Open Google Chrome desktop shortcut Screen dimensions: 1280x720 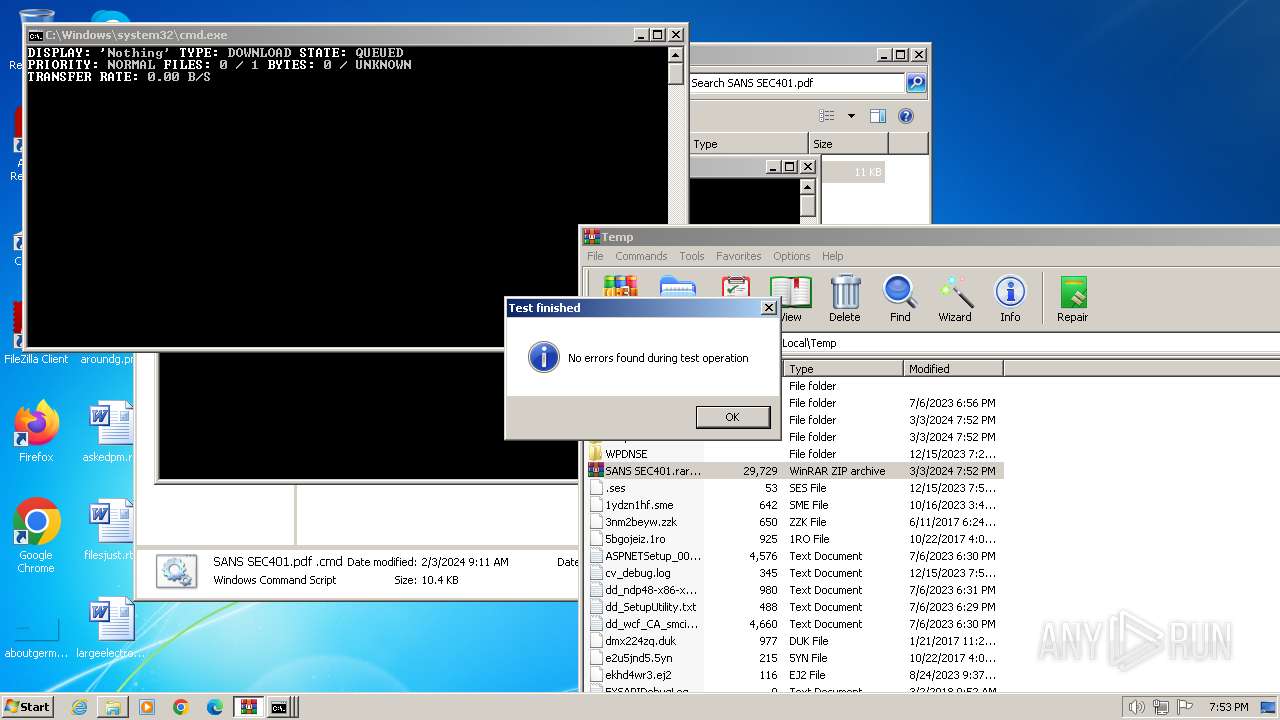point(36,536)
